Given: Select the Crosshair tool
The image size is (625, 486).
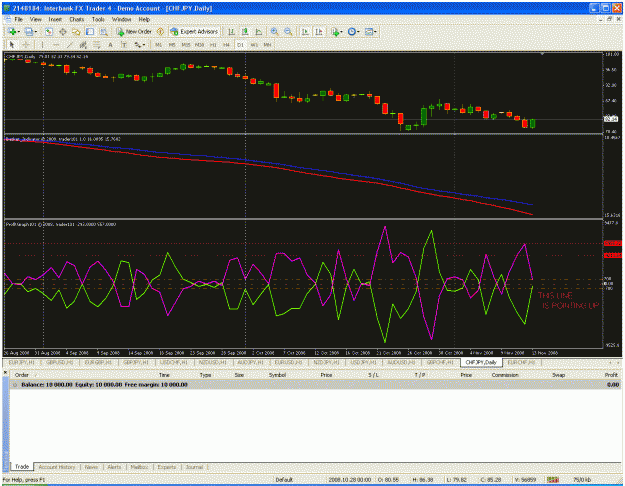Looking at the screenshot, I should pos(26,45).
